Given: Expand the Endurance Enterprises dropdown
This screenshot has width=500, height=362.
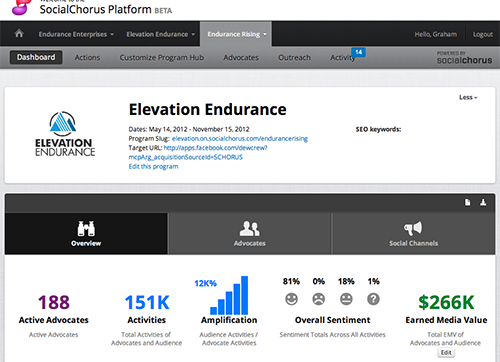Looking at the screenshot, I should [76, 34].
